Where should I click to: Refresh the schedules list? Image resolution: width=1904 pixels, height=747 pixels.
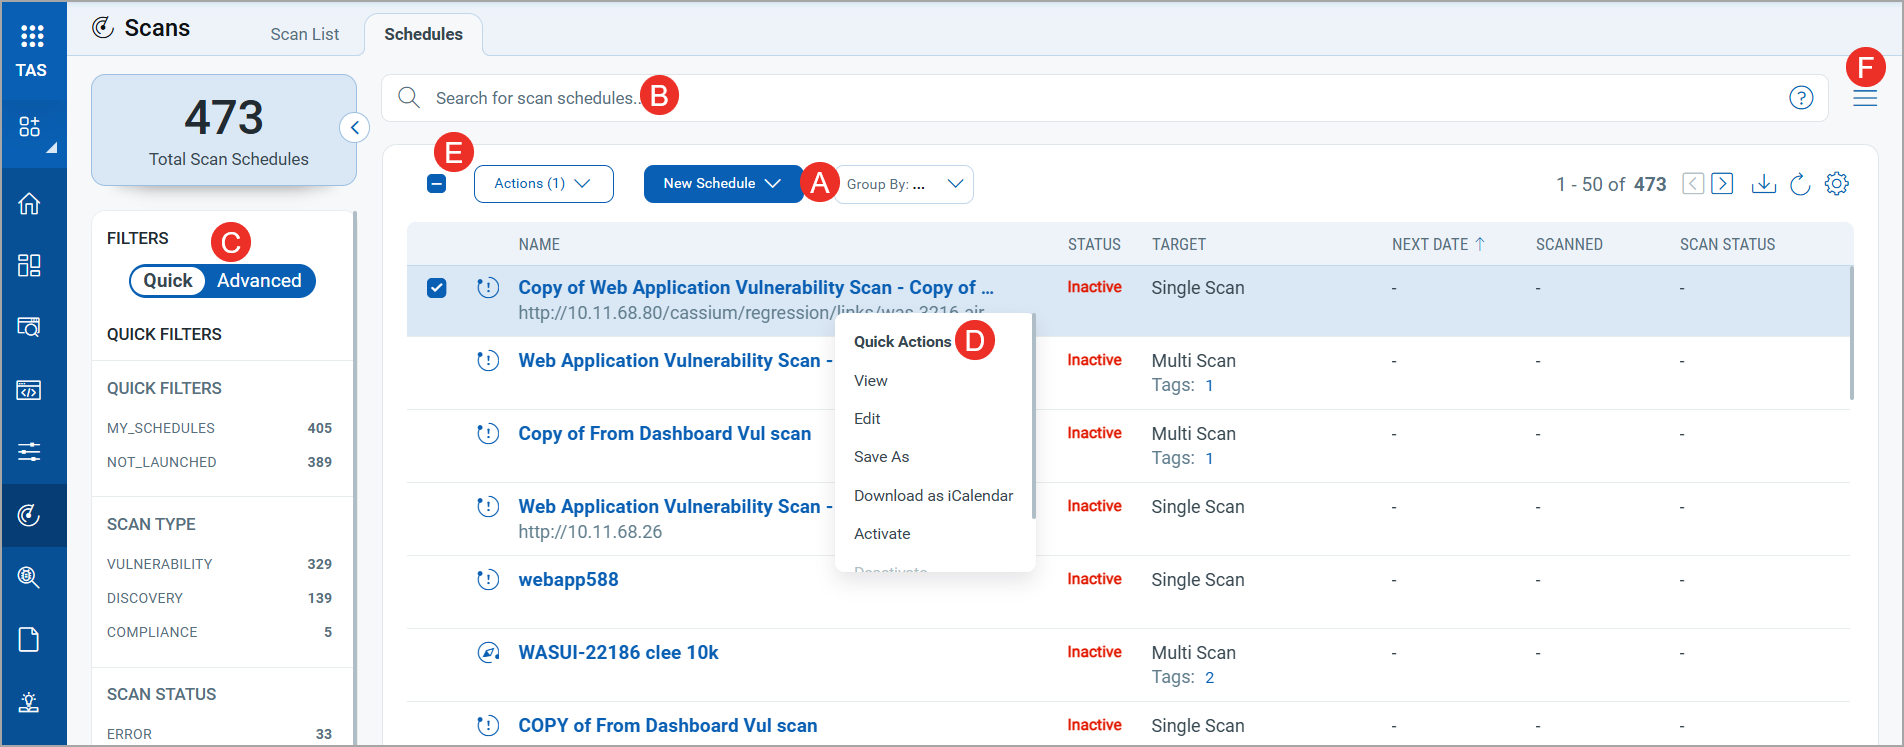click(1800, 184)
